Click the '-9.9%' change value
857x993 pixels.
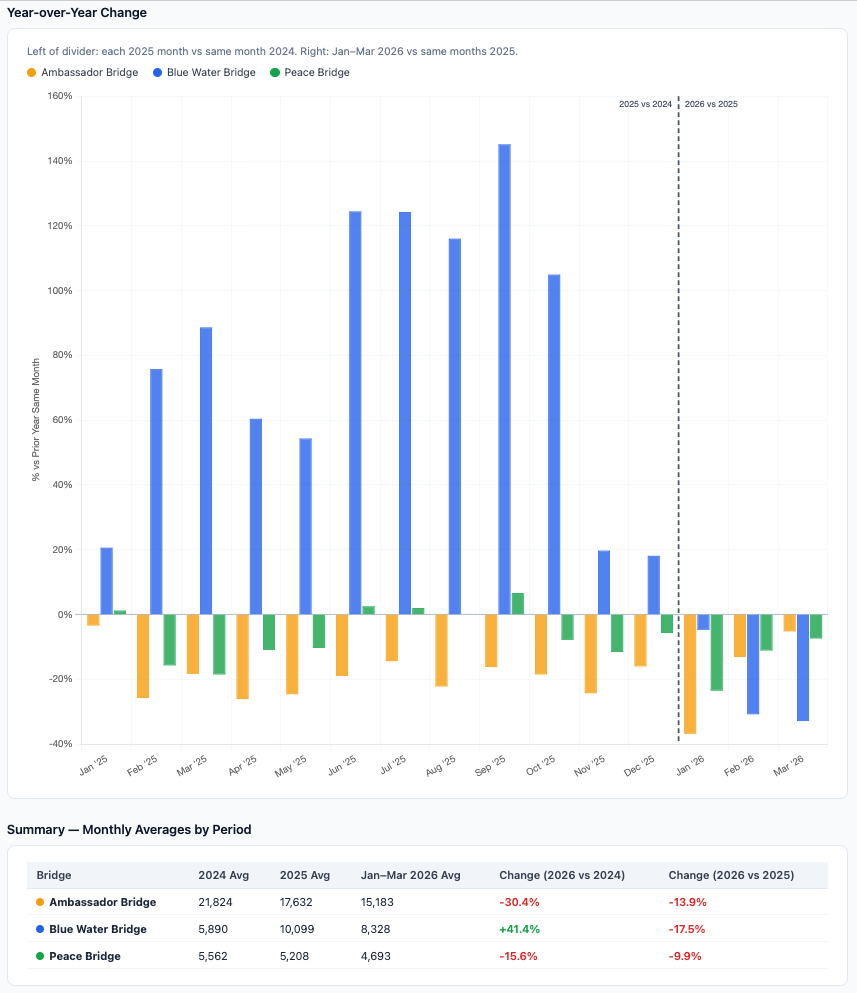(x=685, y=956)
